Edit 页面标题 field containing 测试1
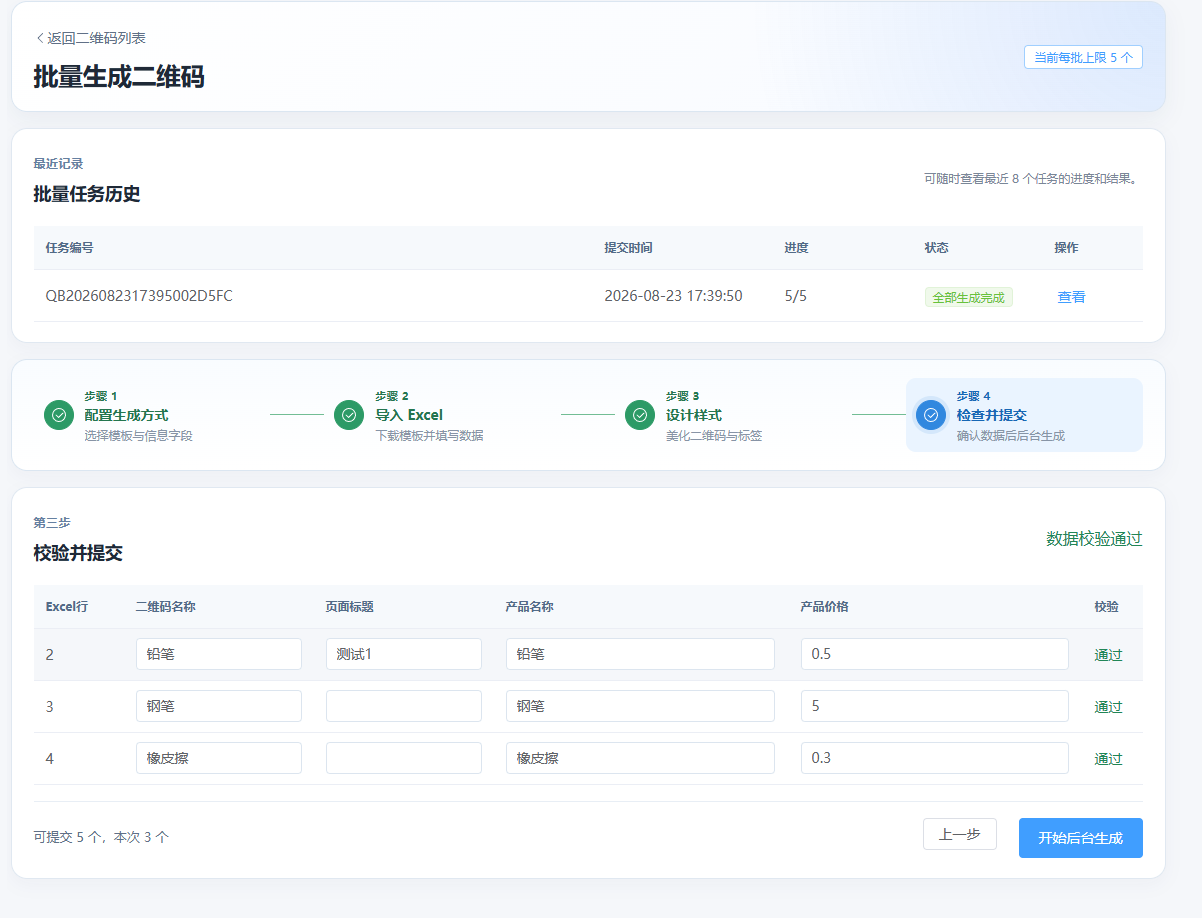 click(404, 654)
